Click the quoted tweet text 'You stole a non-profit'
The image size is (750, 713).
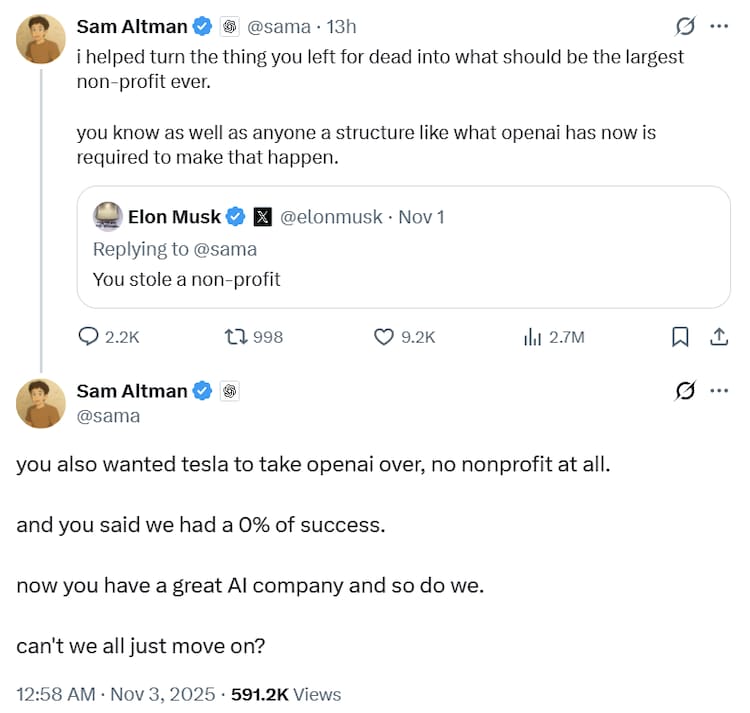(186, 279)
